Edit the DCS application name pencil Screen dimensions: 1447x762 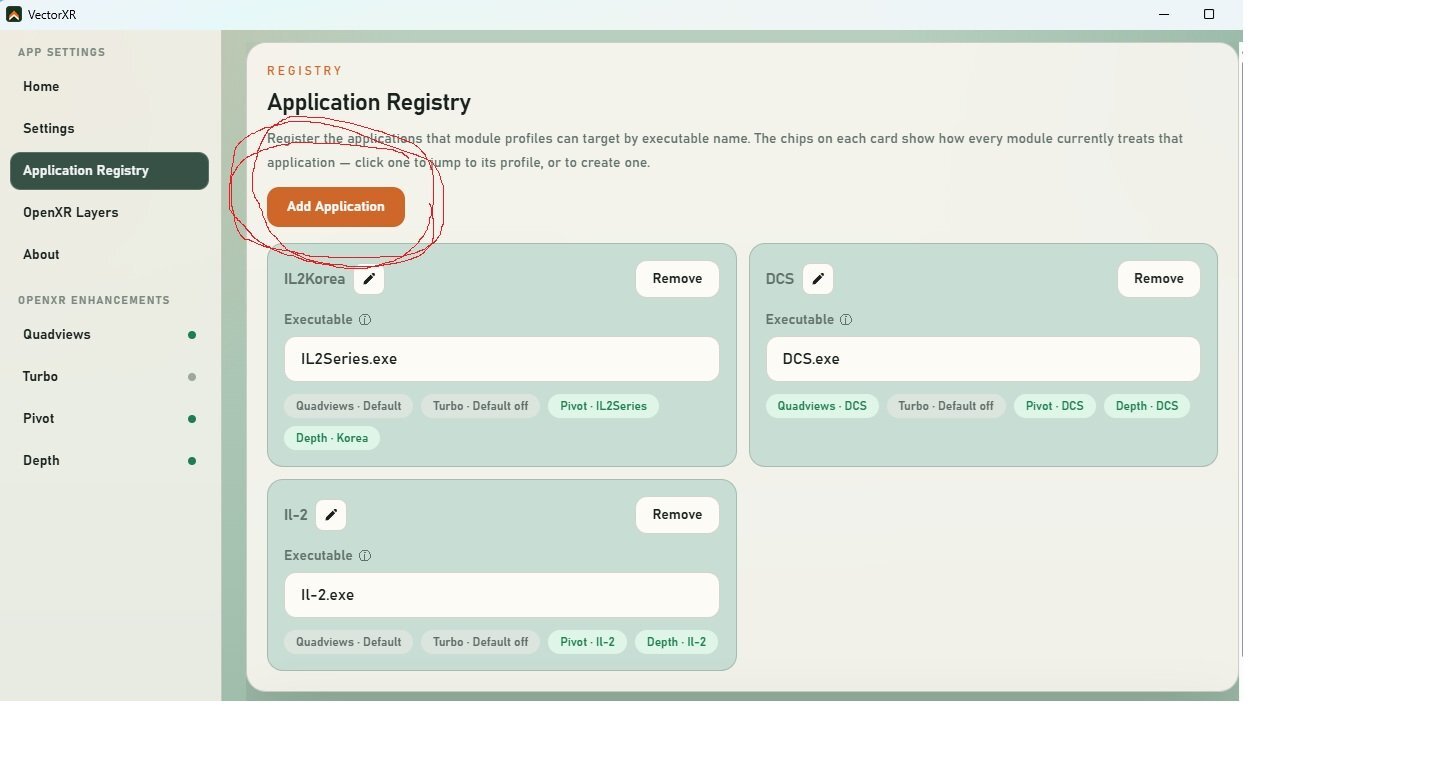[x=818, y=279]
